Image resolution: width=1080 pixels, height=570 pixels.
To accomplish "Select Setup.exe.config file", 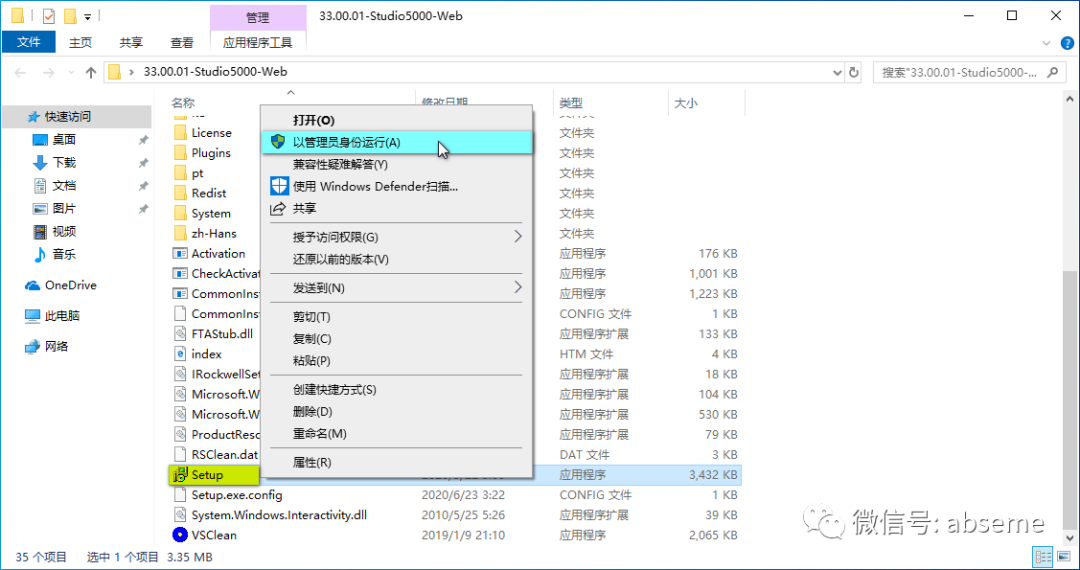I will coord(237,495).
